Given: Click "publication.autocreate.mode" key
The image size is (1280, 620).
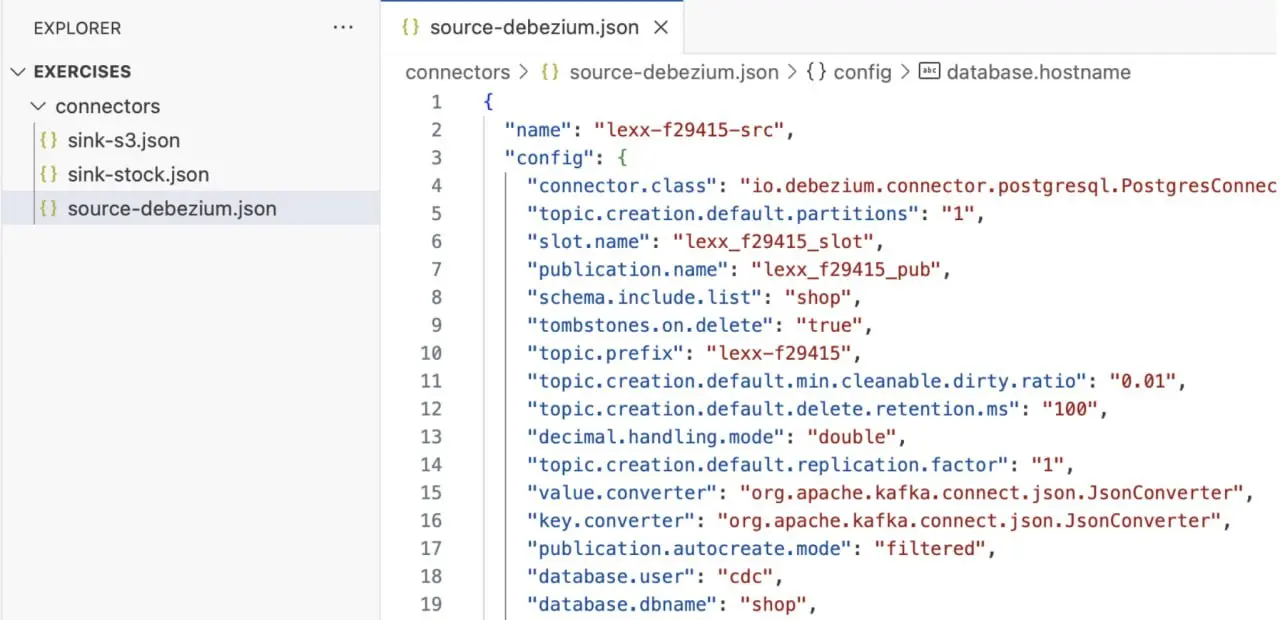Looking at the screenshot, I should 688,549.
